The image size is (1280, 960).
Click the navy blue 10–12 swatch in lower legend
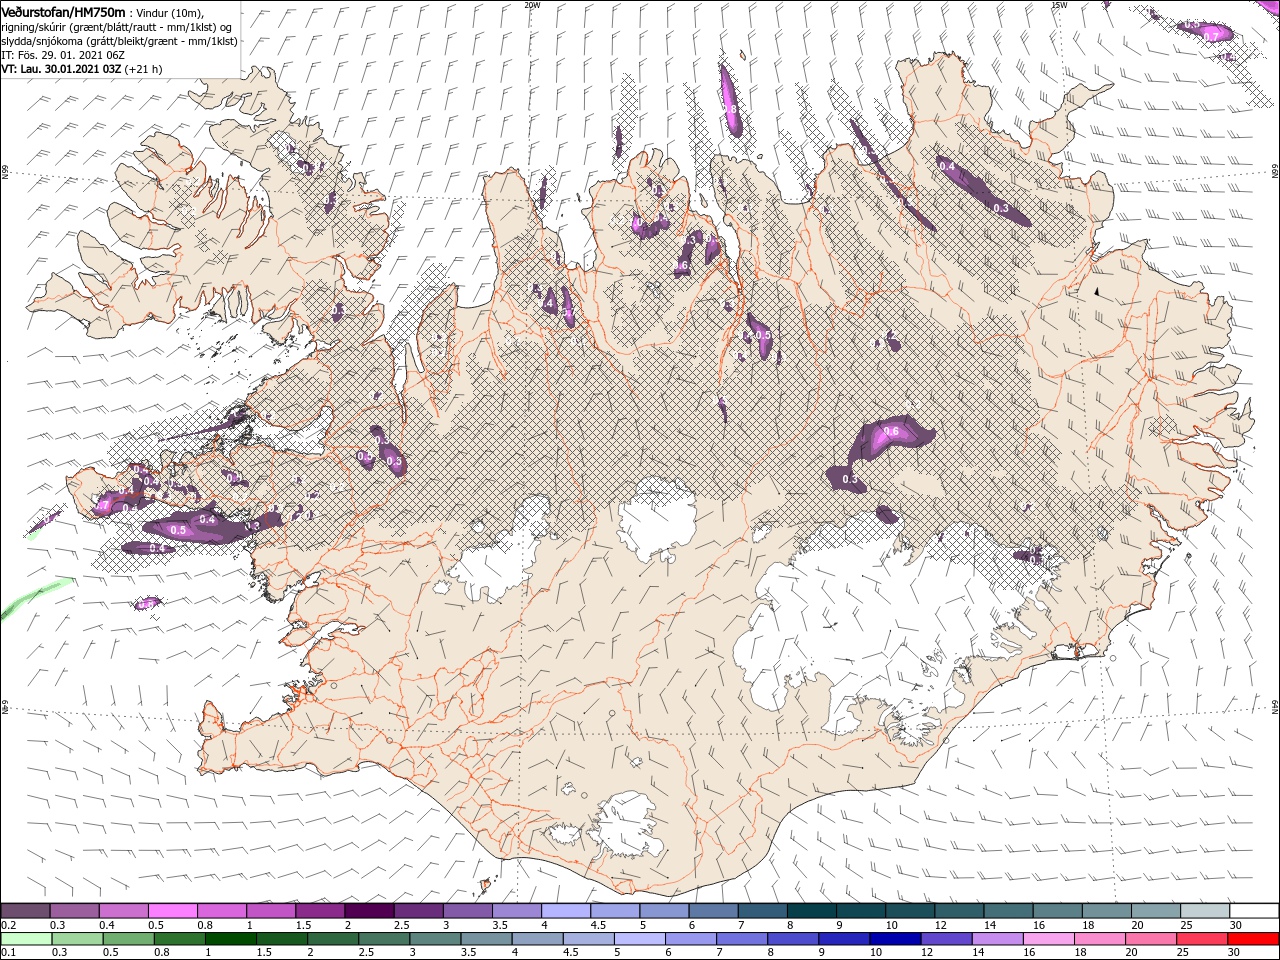(896, 938)
